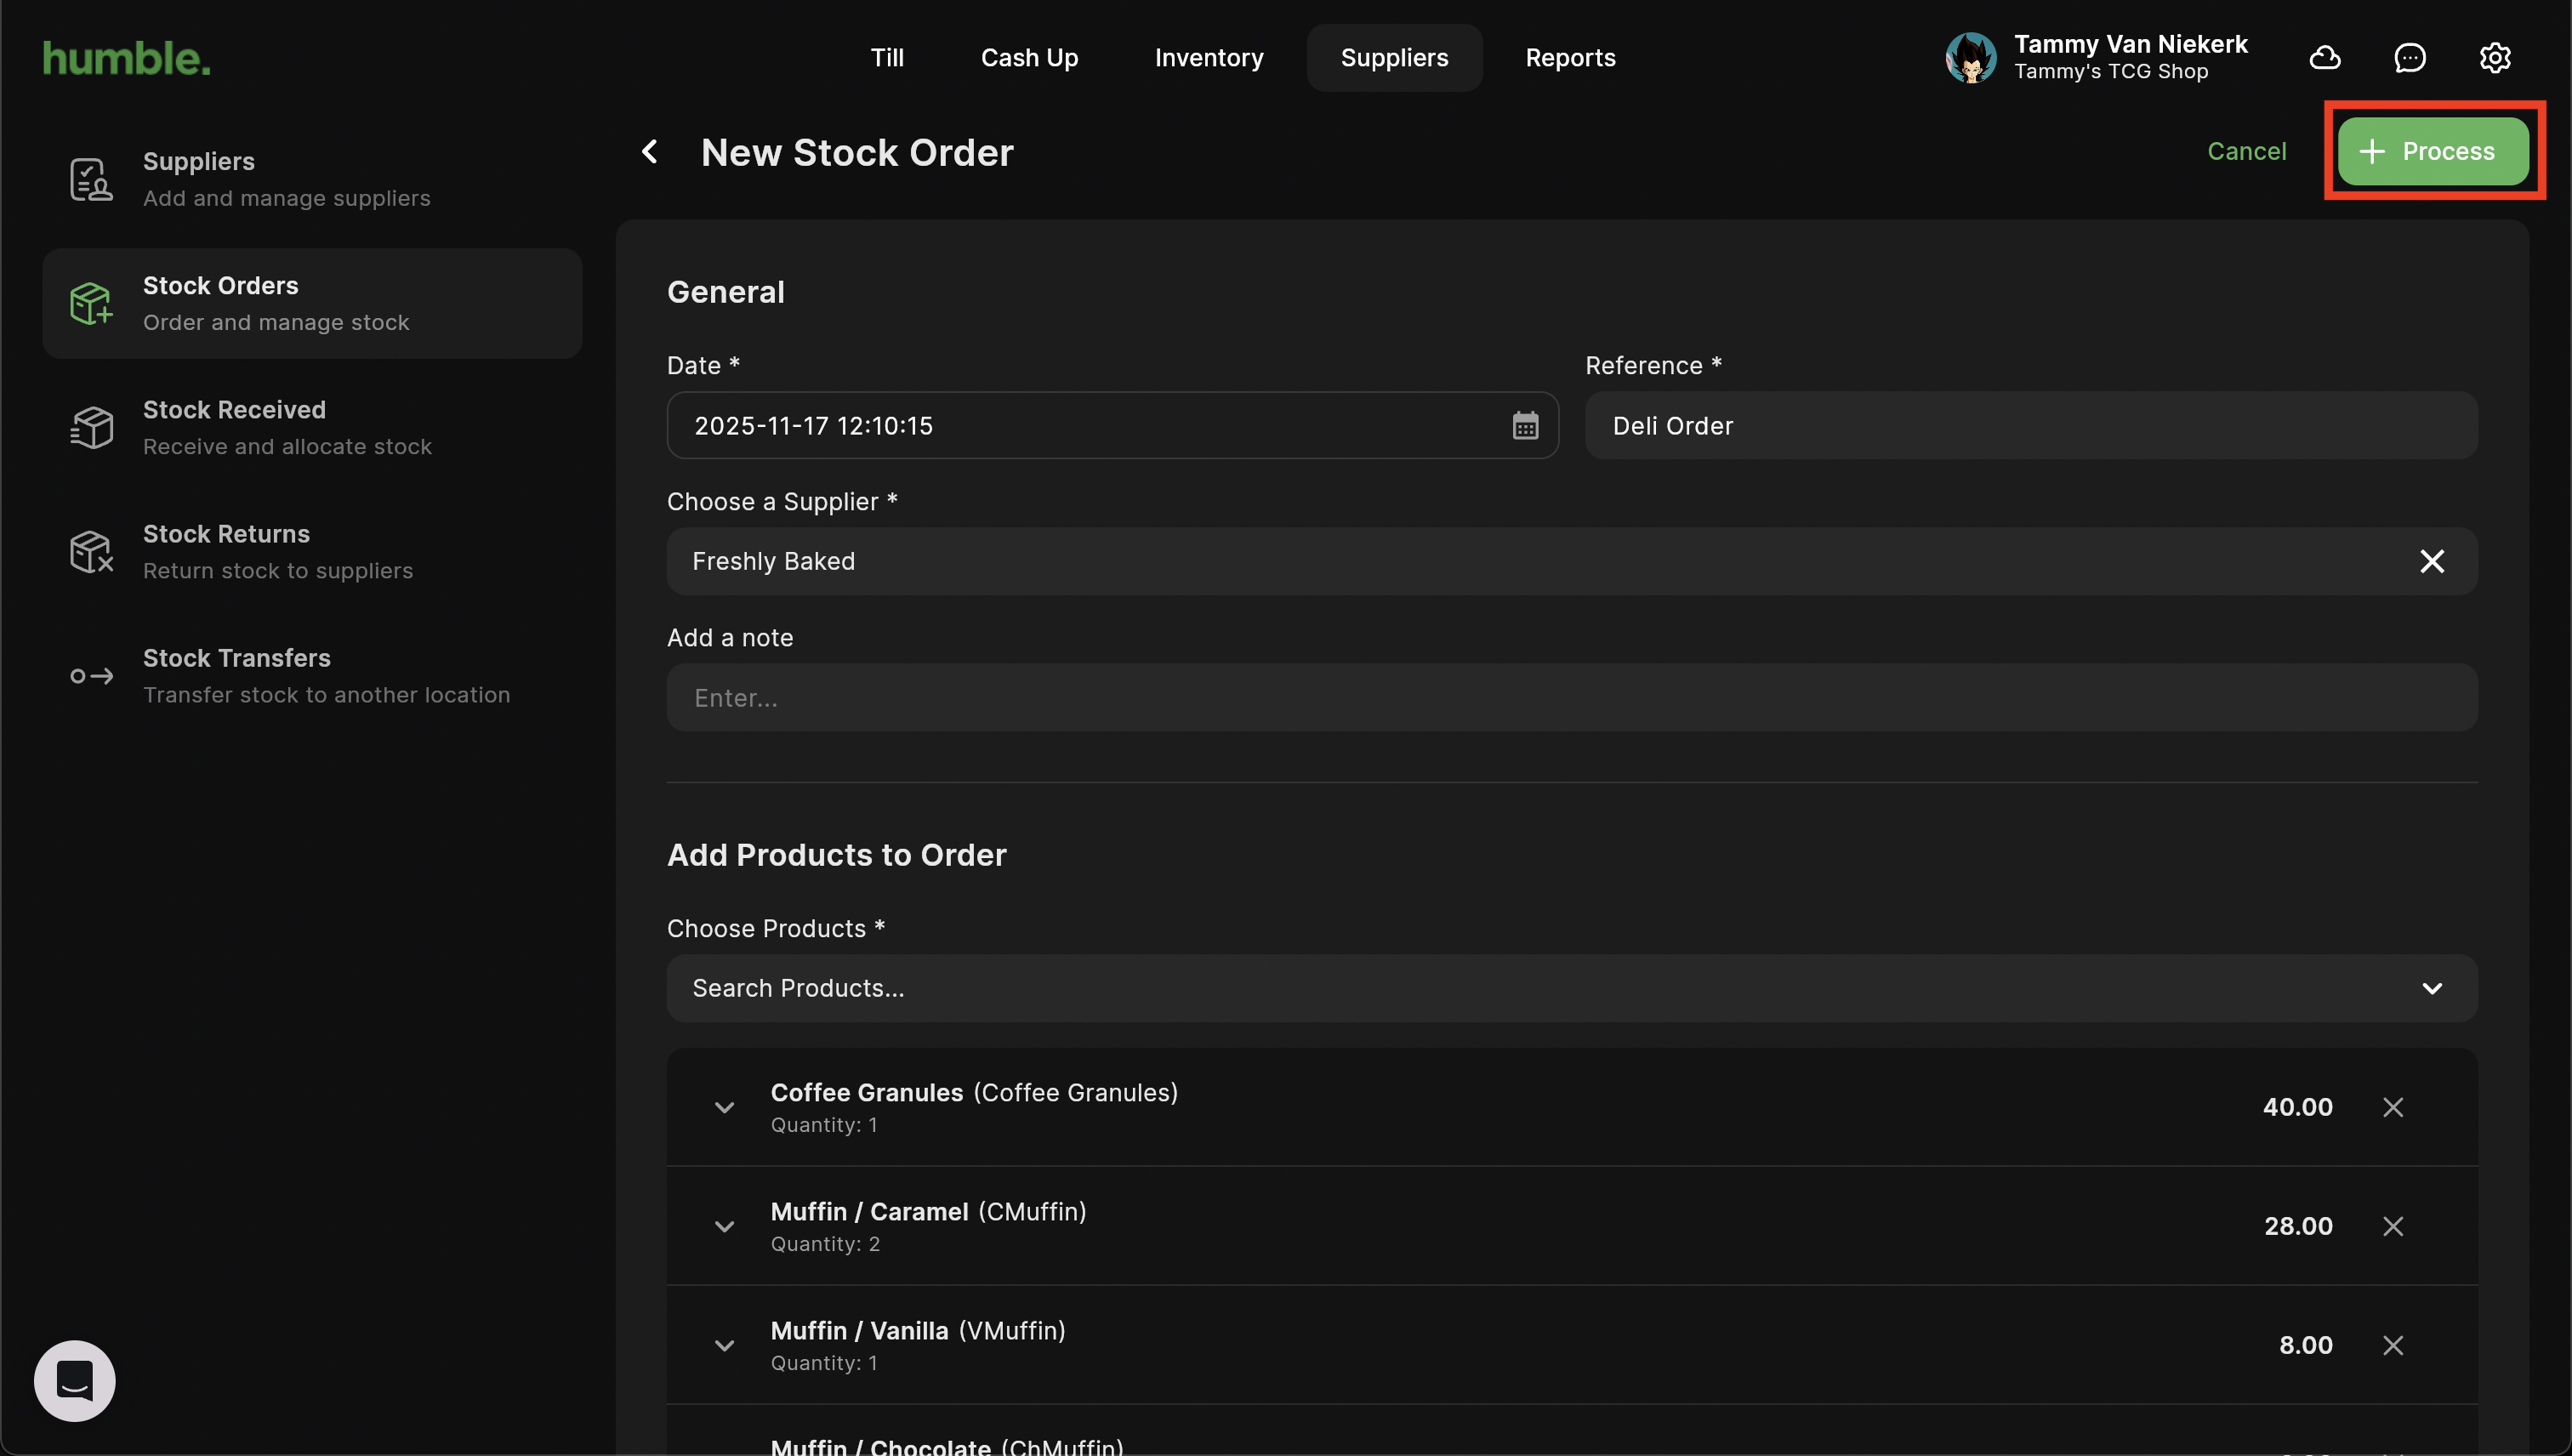The image size is (2572, 1456).
Task: Click the date calendar picker icon
Action: (x=1524, y=426)
